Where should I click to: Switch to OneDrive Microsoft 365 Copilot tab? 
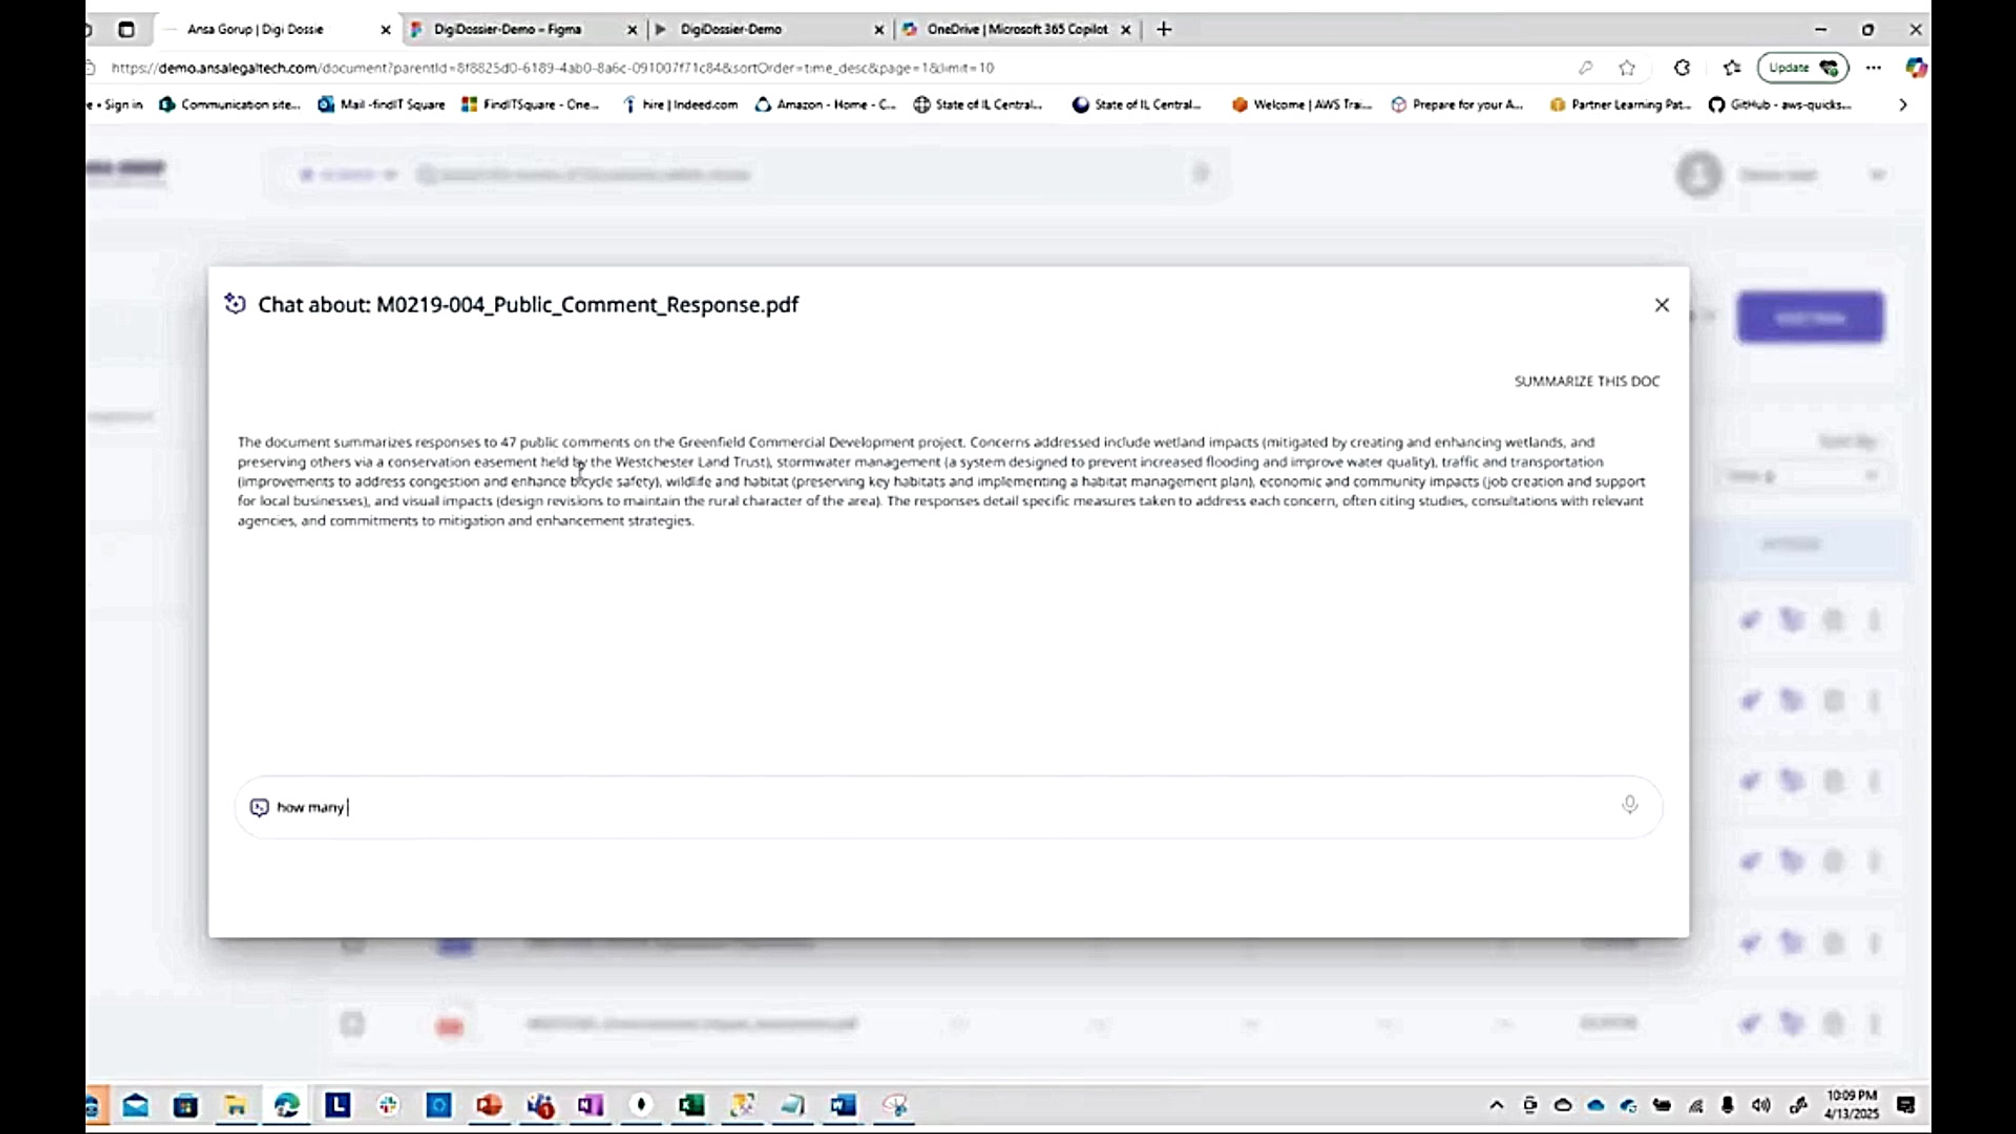[1016, 29]
